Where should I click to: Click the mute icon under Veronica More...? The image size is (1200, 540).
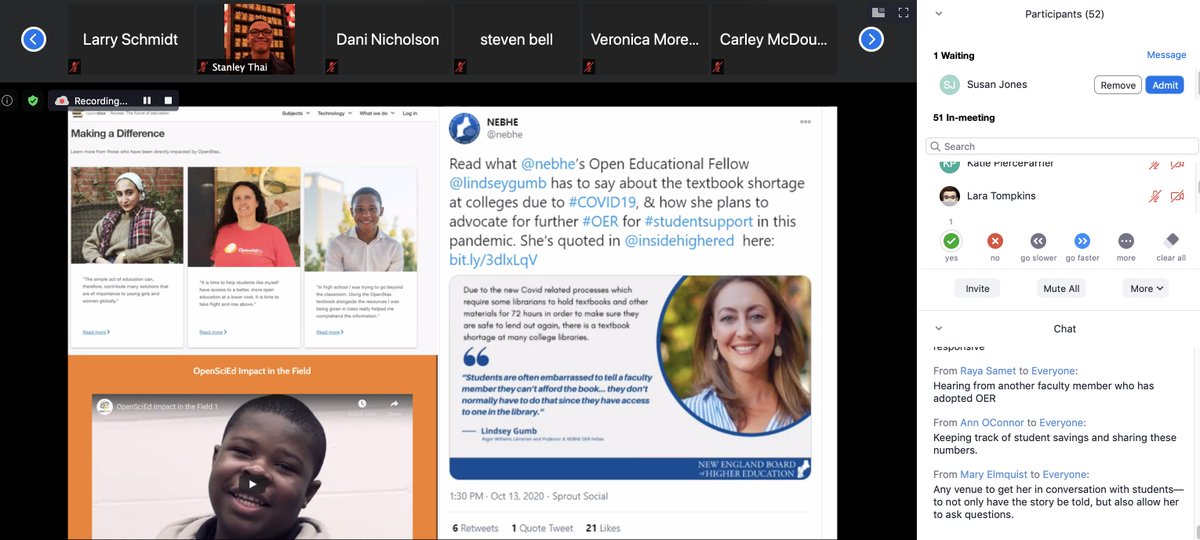coord(590,67)
